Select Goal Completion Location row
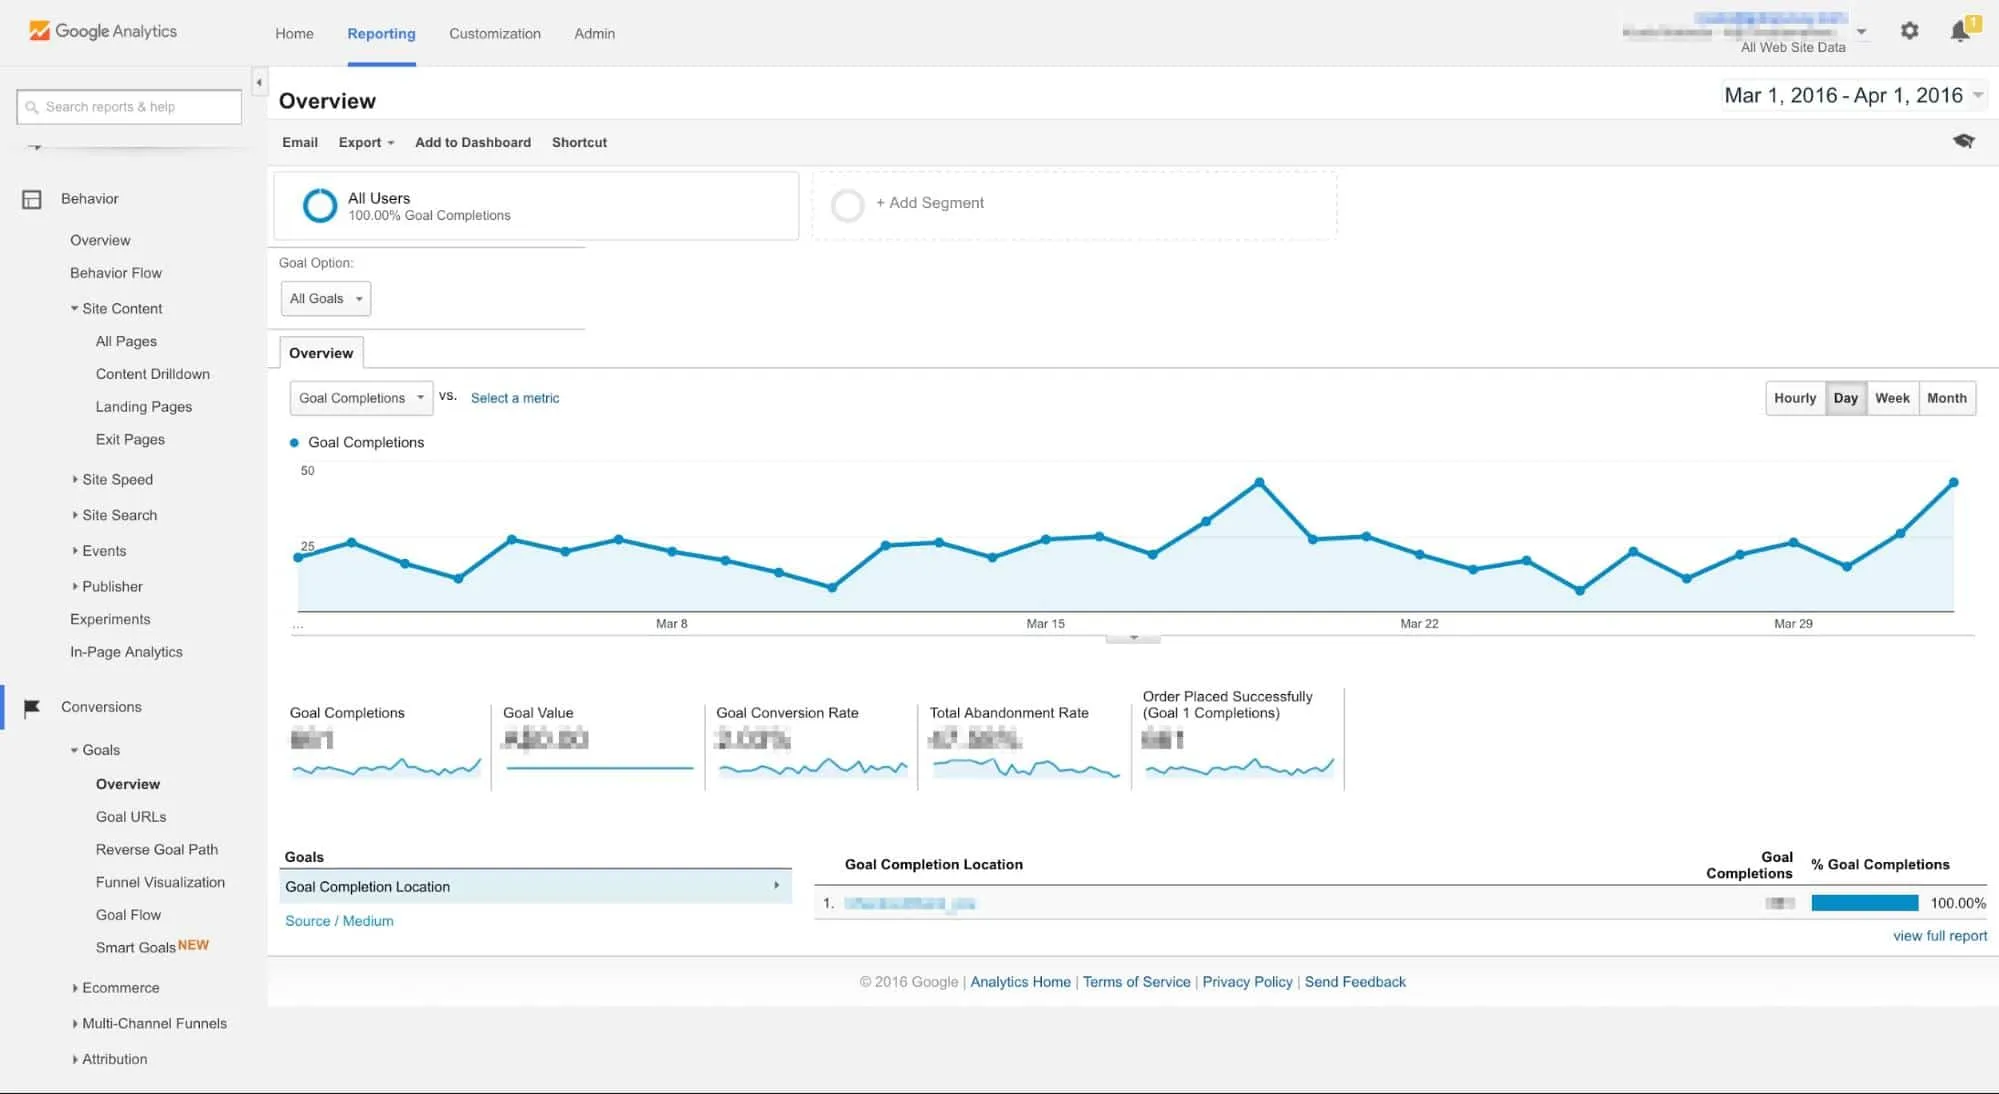The width and height of the screenshot is (1999, 1094). point(536,887)
